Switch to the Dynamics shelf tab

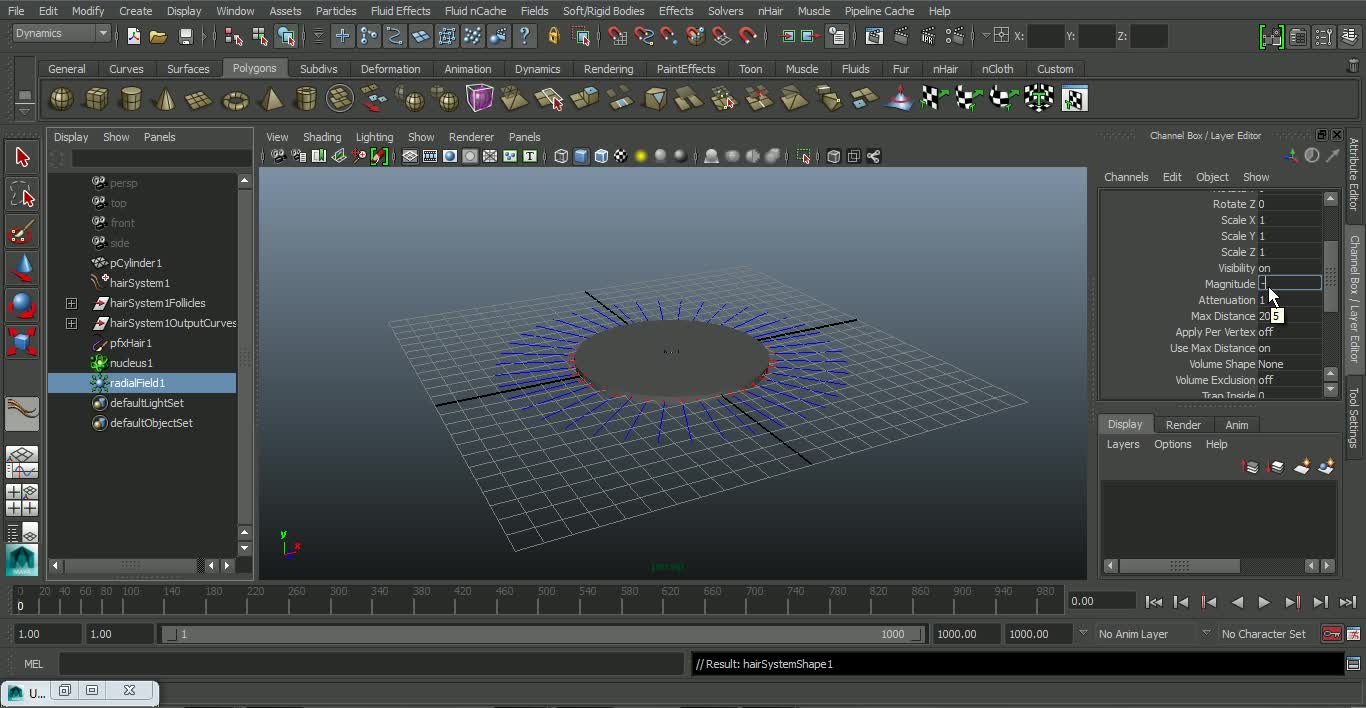[537, 69]
